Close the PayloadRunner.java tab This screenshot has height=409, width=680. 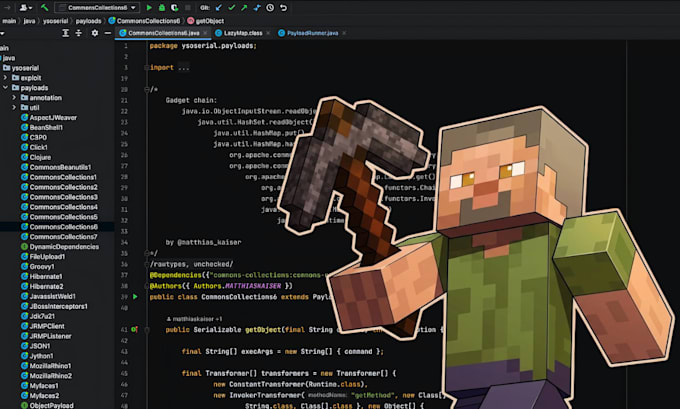coord(344,33)
